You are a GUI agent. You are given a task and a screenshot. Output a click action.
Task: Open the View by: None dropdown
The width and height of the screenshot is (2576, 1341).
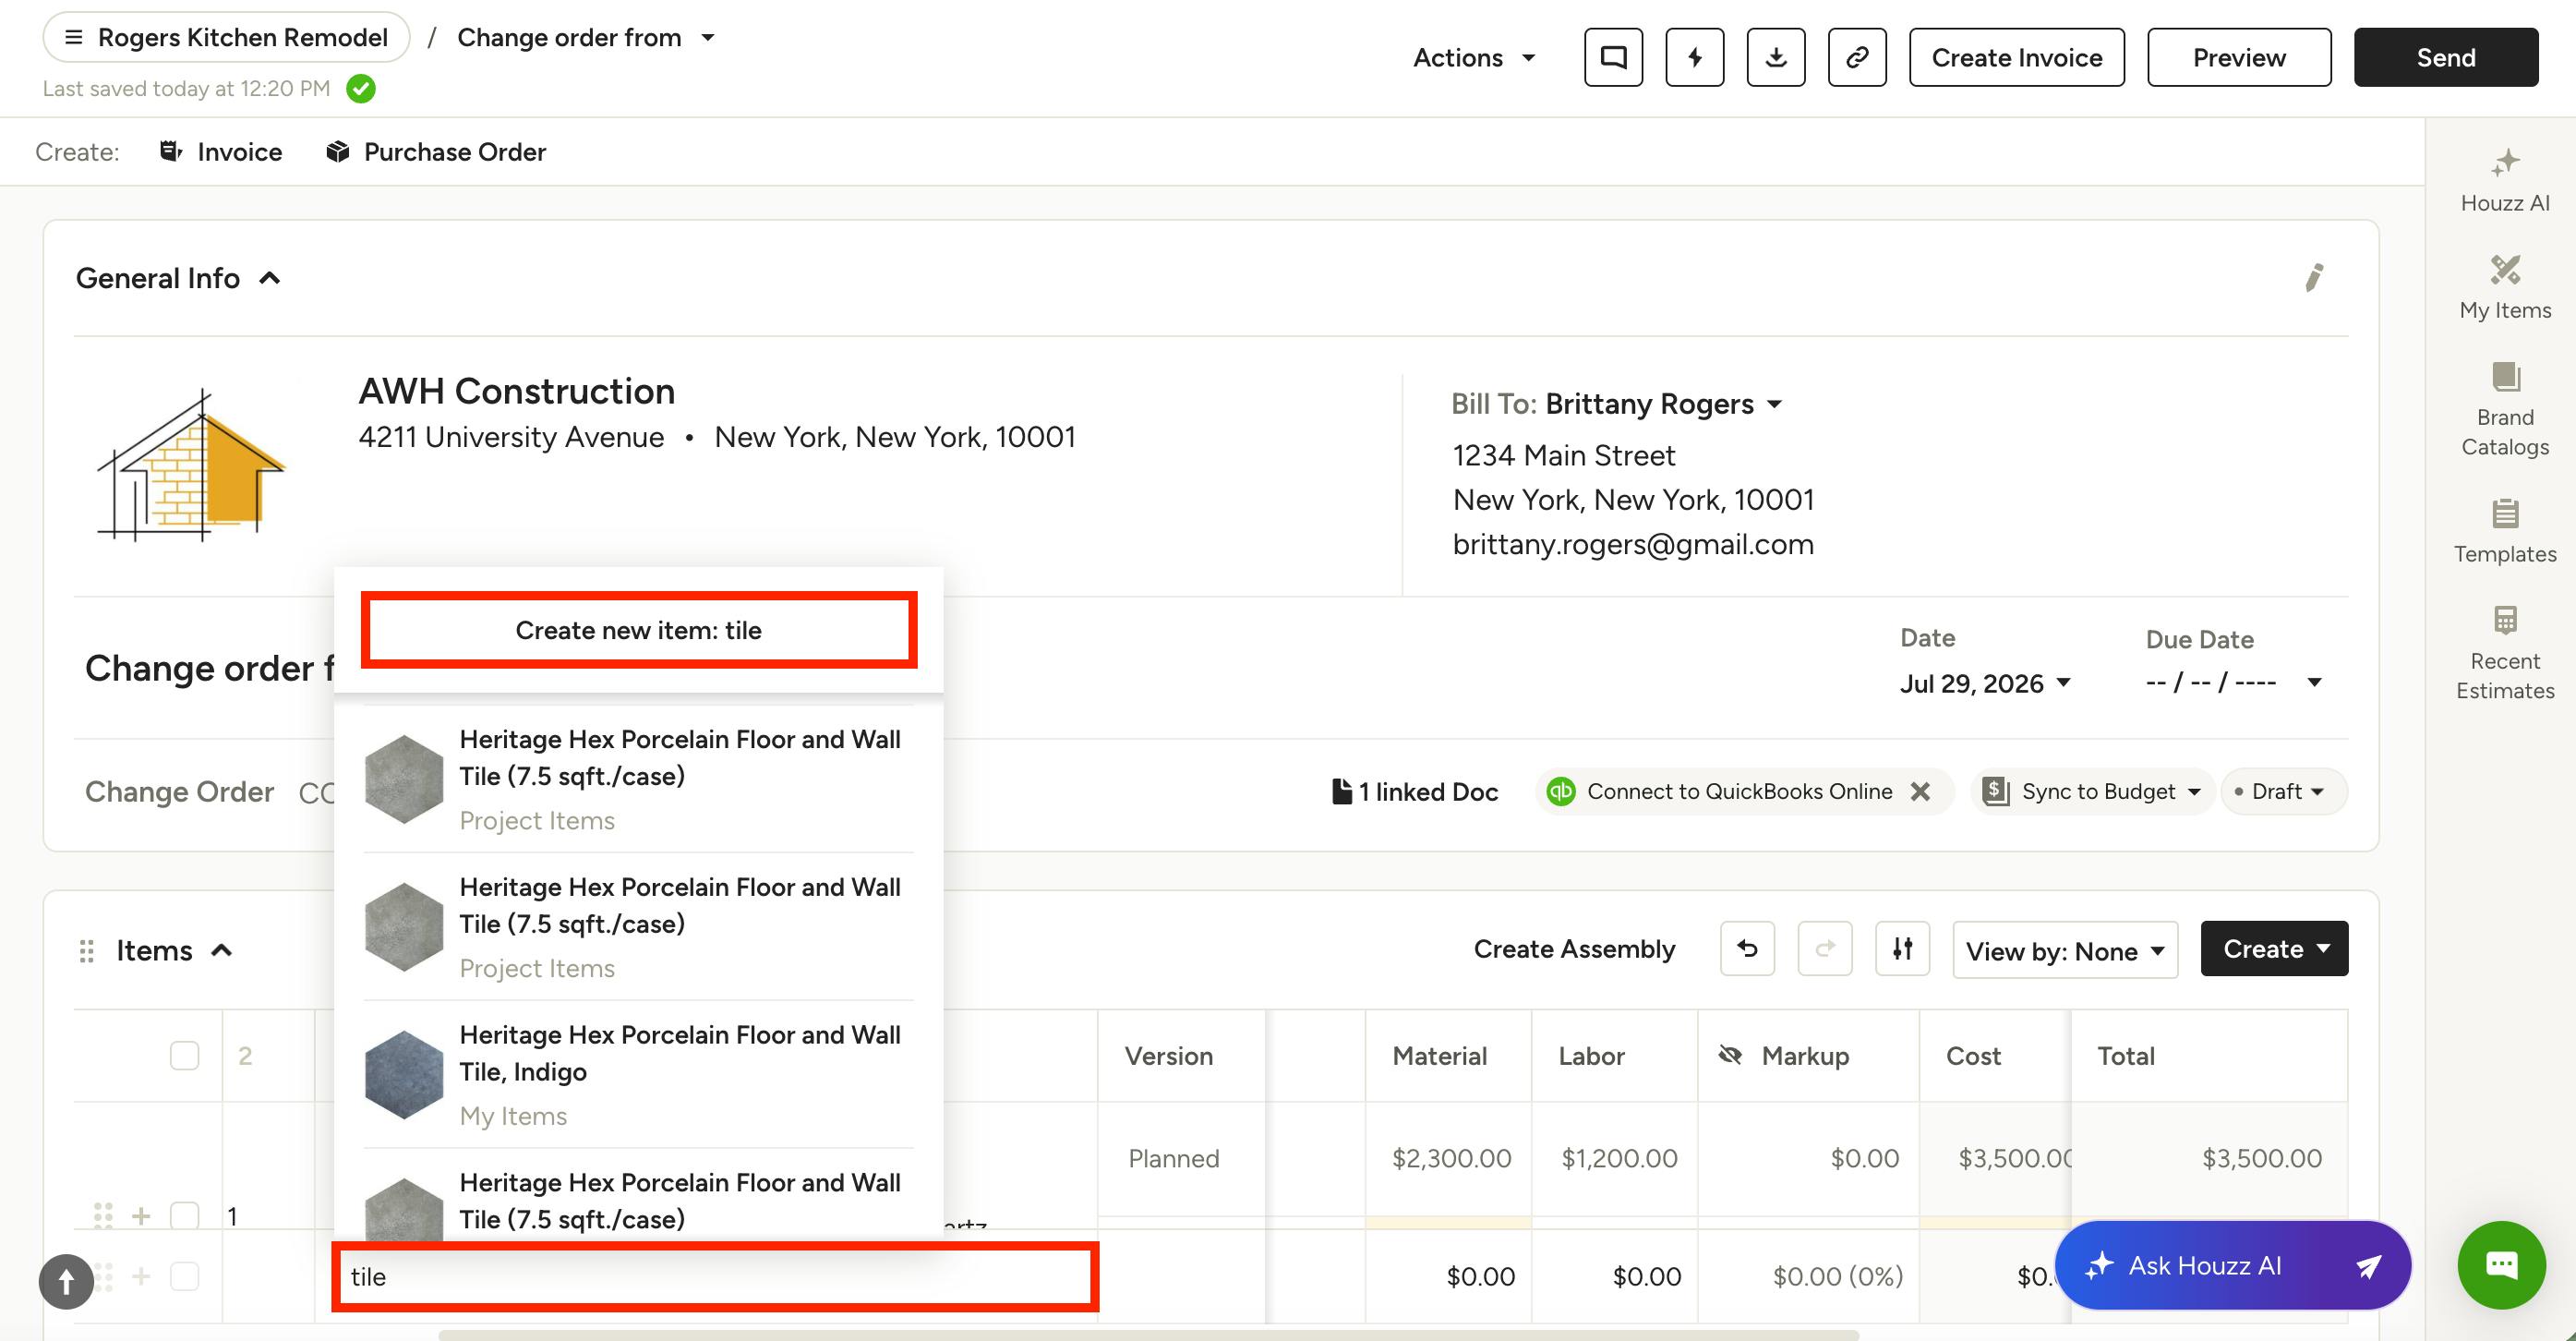click(x=2065, y=950)
